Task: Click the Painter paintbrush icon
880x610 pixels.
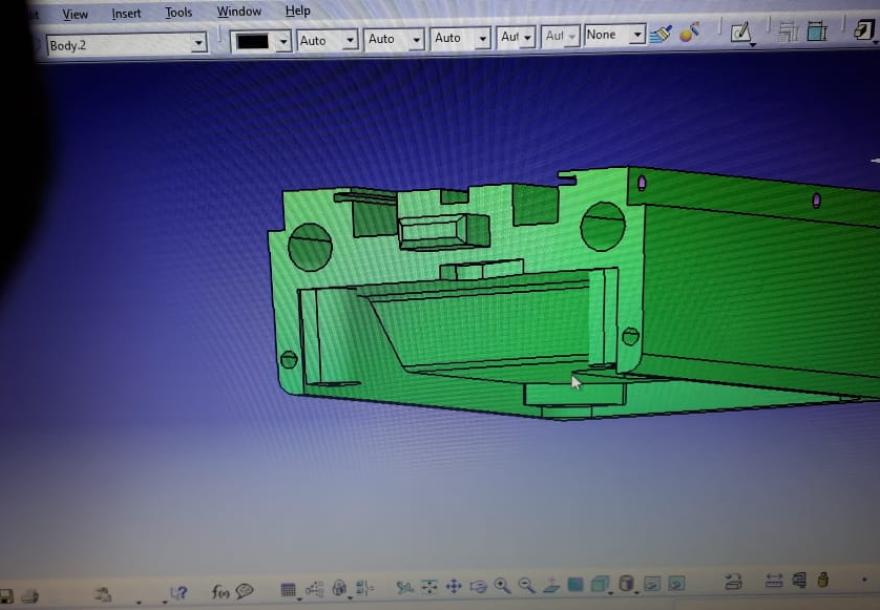Action: coord(661,34)
